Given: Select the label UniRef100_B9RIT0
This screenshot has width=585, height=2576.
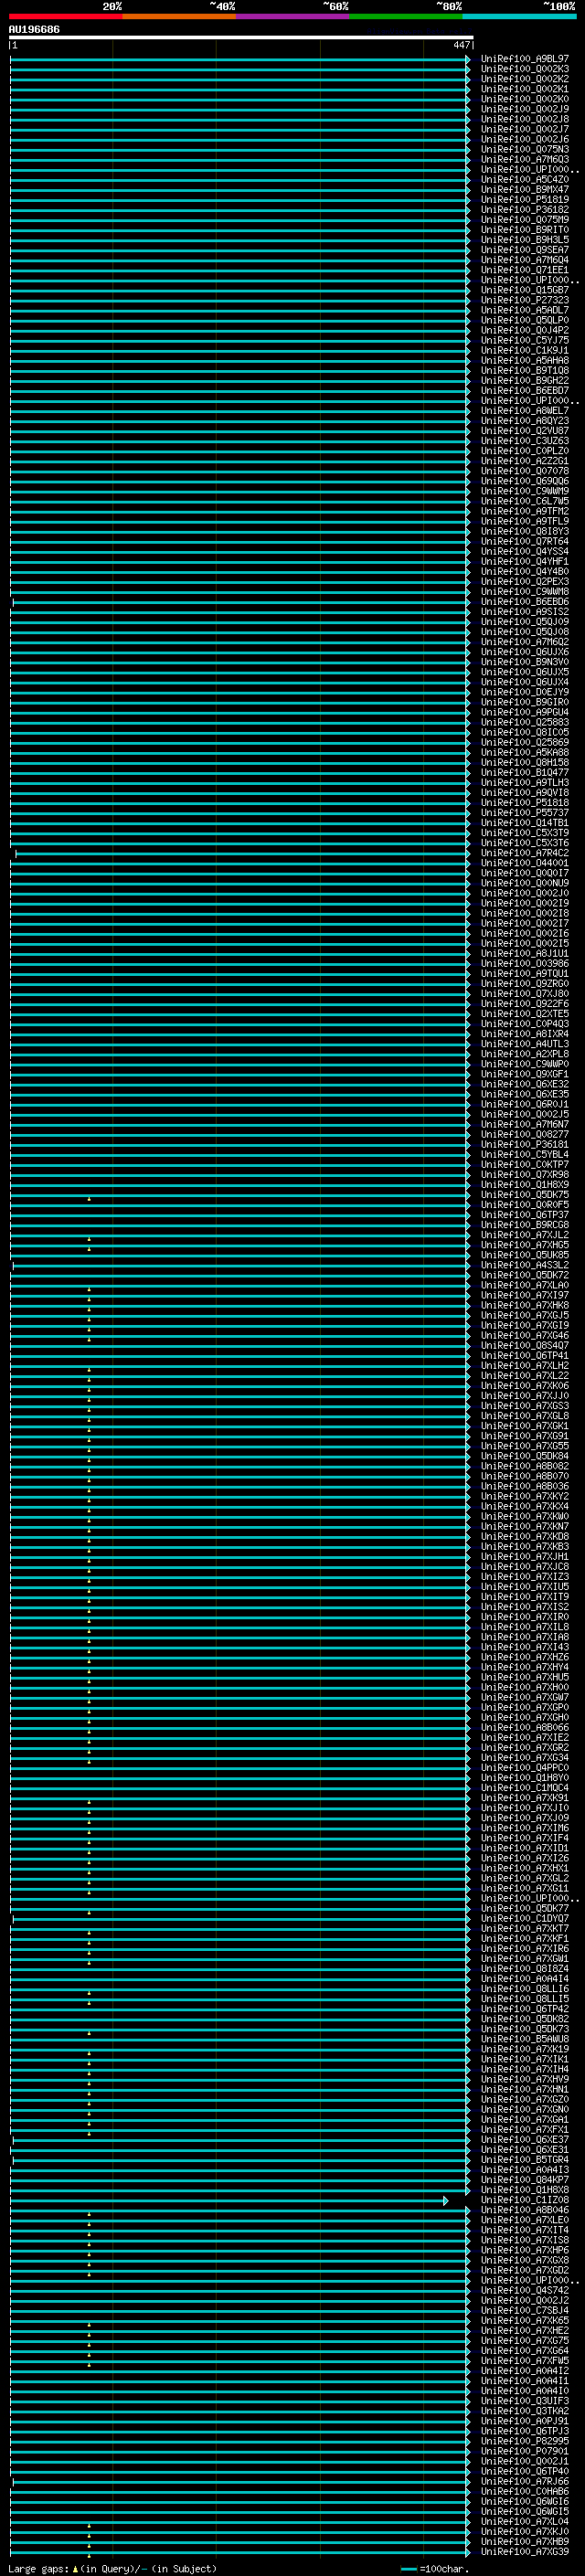Looking at the screenshot, I should 525,230.
